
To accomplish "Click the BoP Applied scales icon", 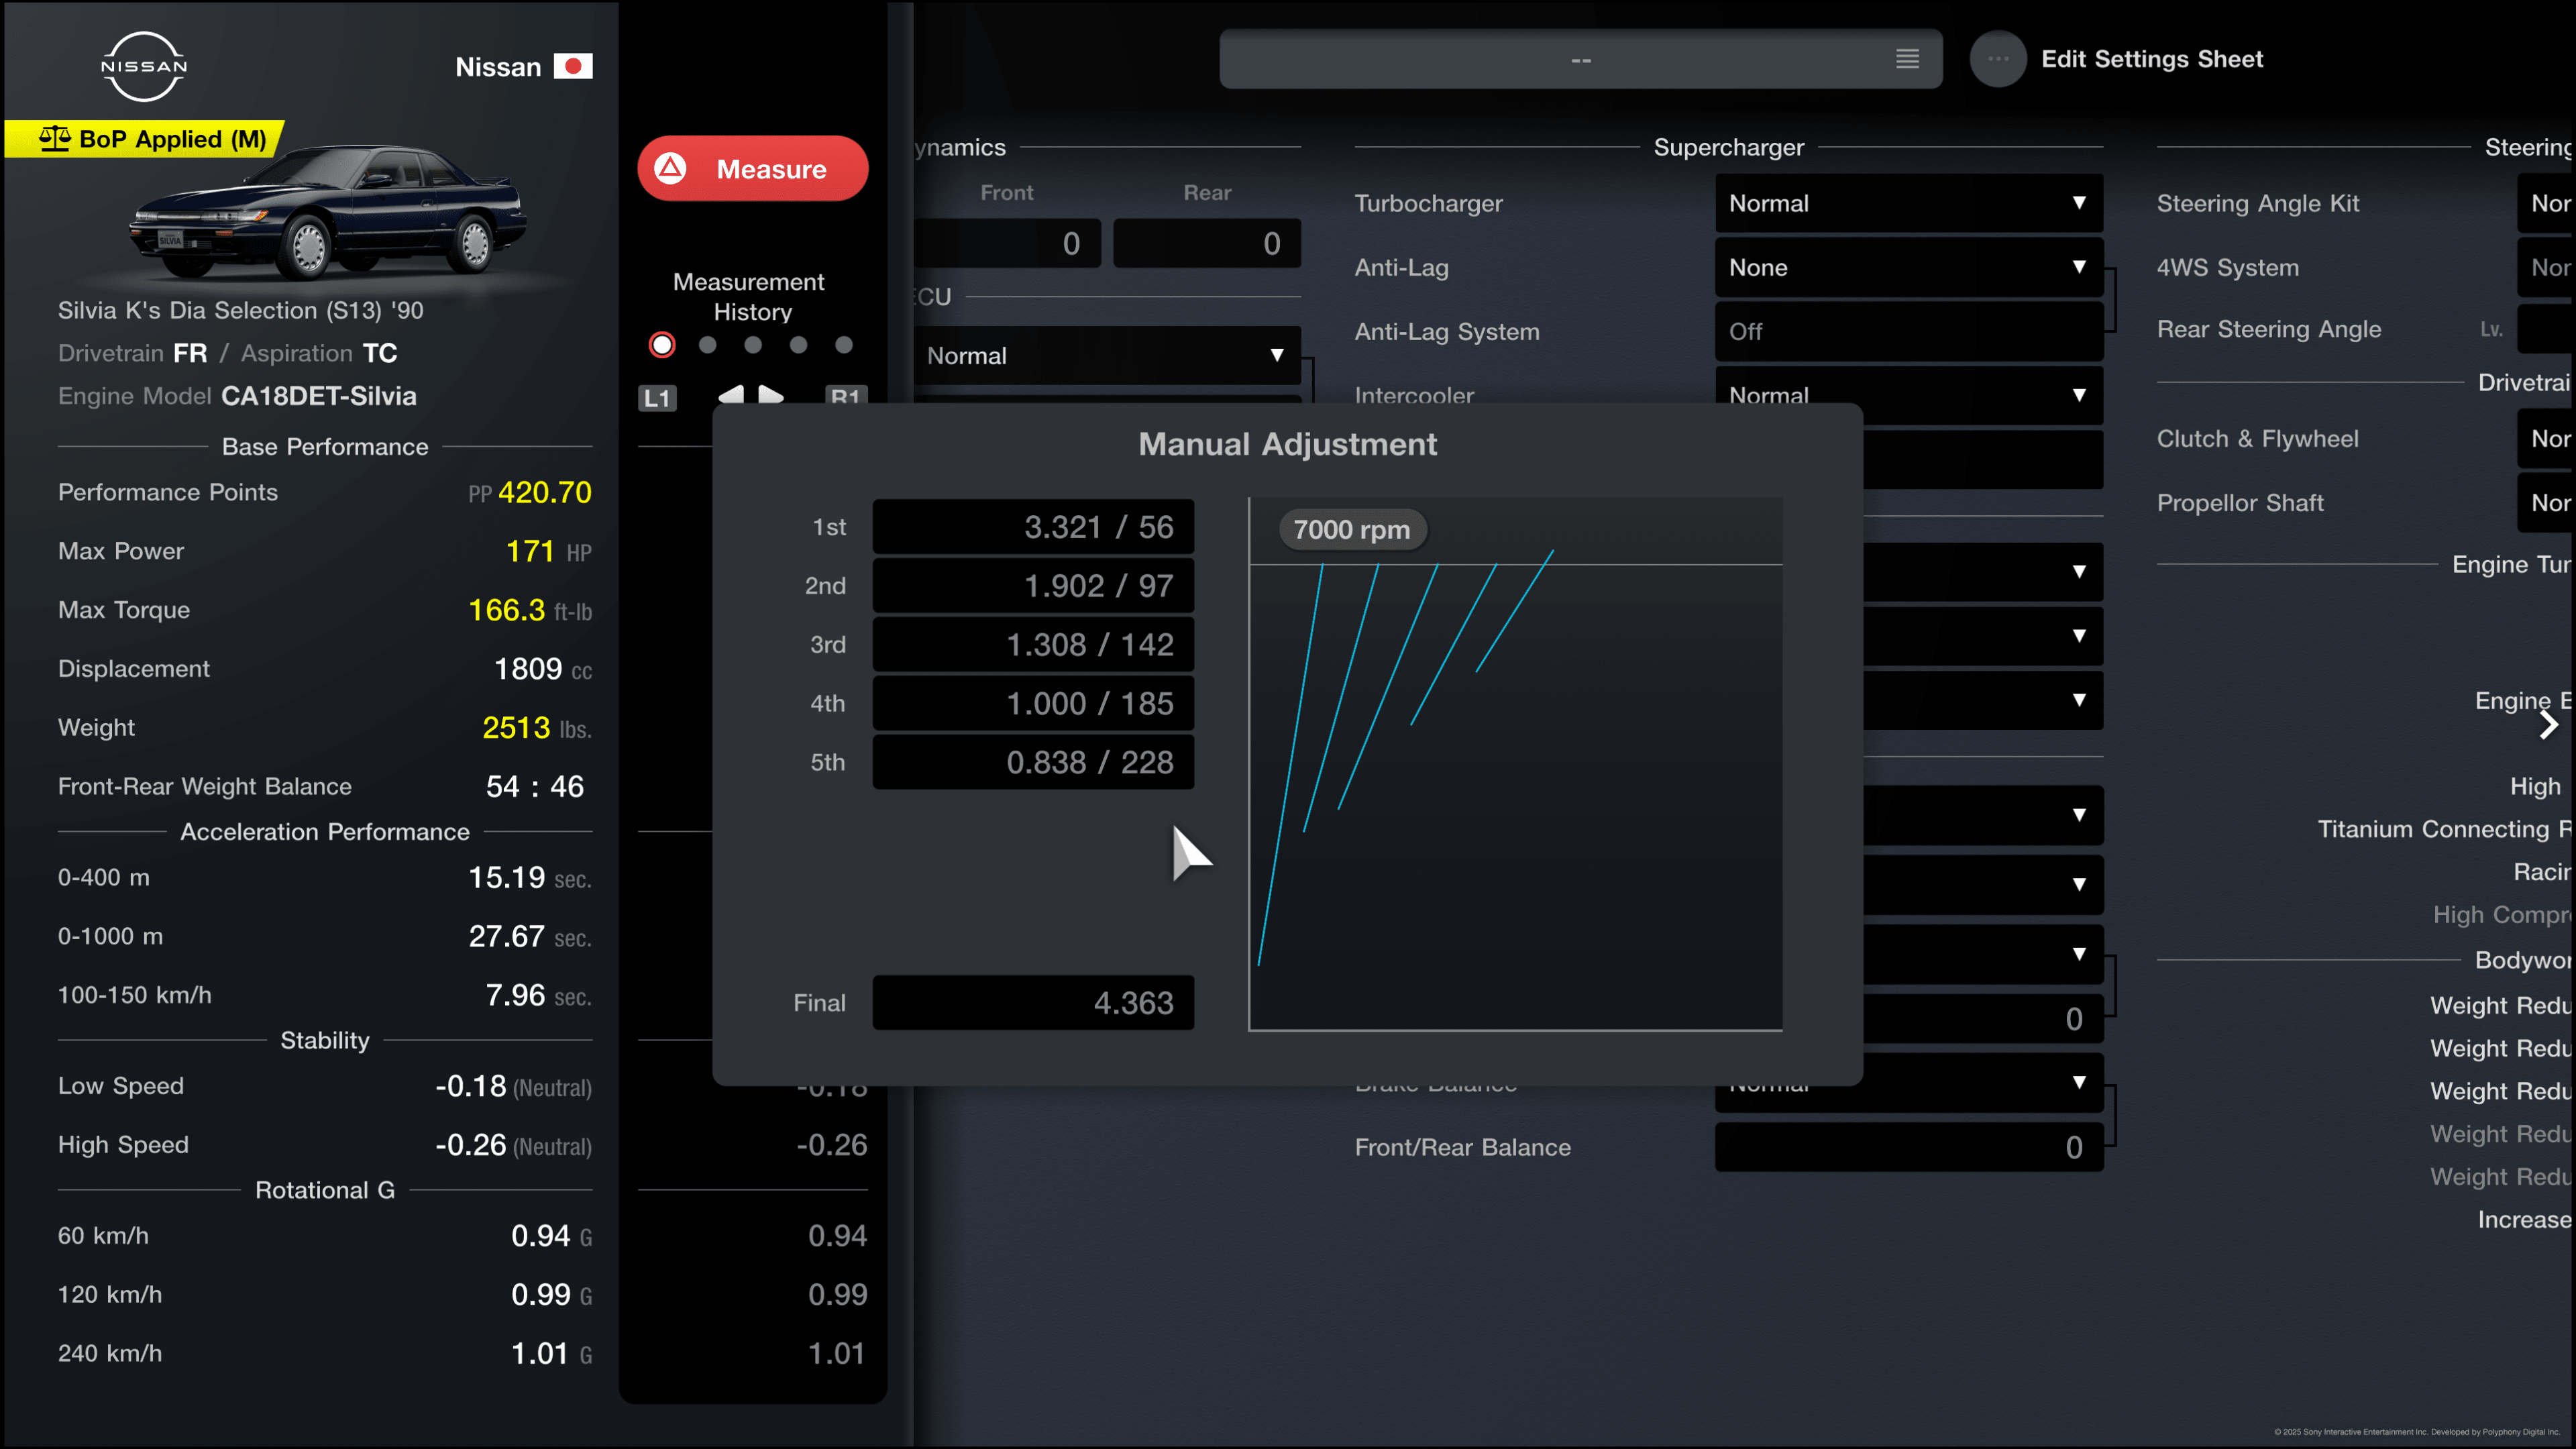I will pyautogui.click(x=55, y=139).
